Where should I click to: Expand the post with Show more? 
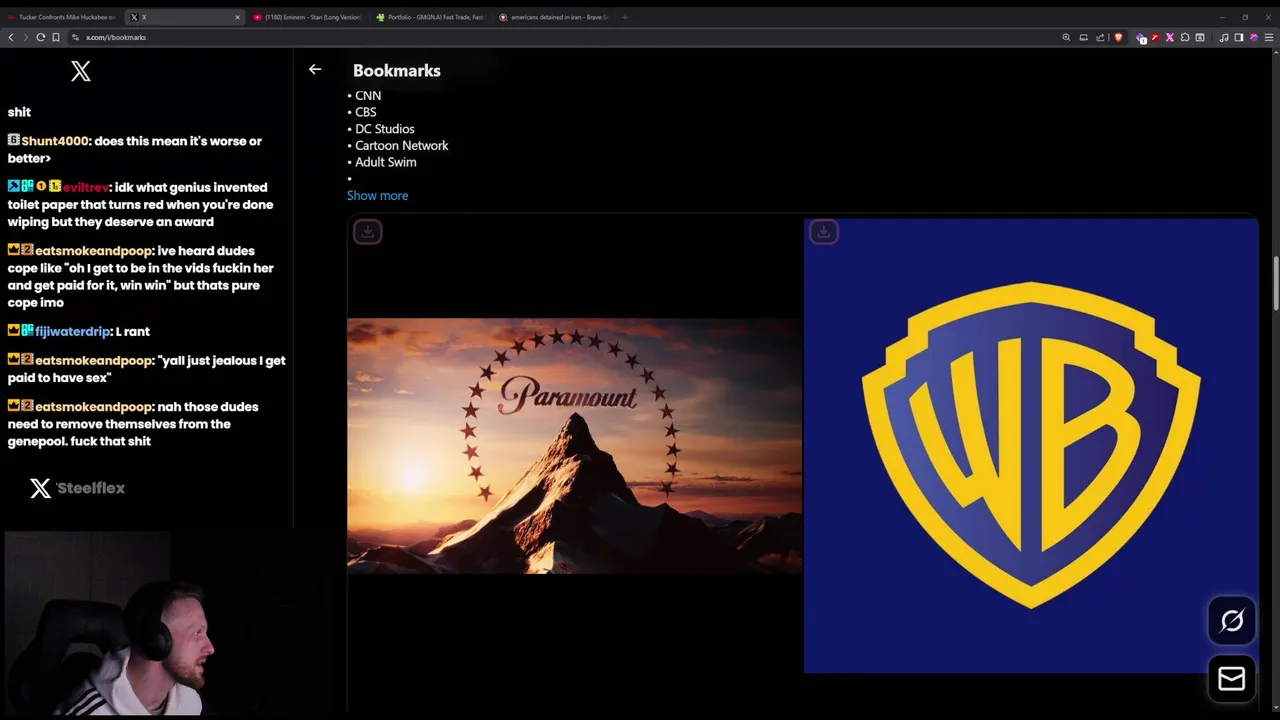[x=377, y=196]
